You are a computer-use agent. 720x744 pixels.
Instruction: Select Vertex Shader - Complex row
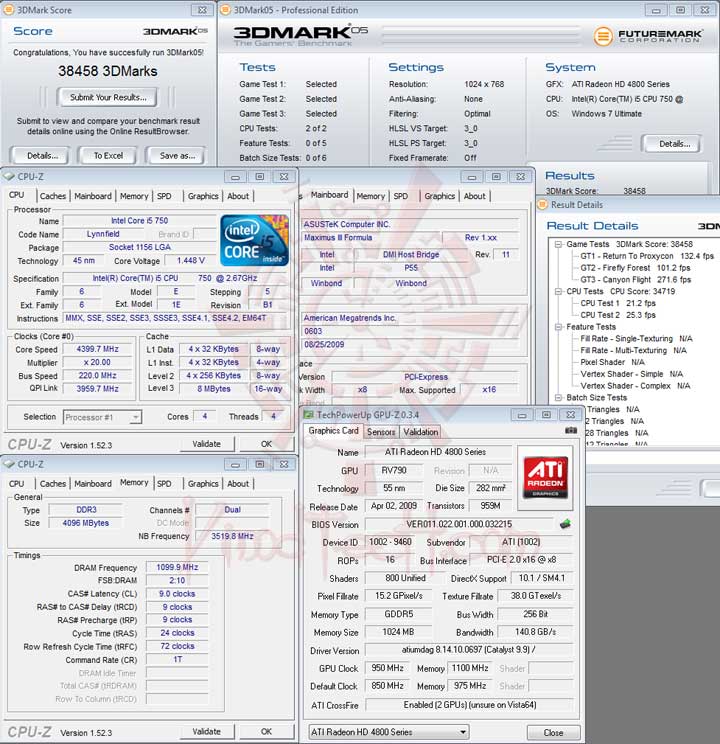[635, 386]
